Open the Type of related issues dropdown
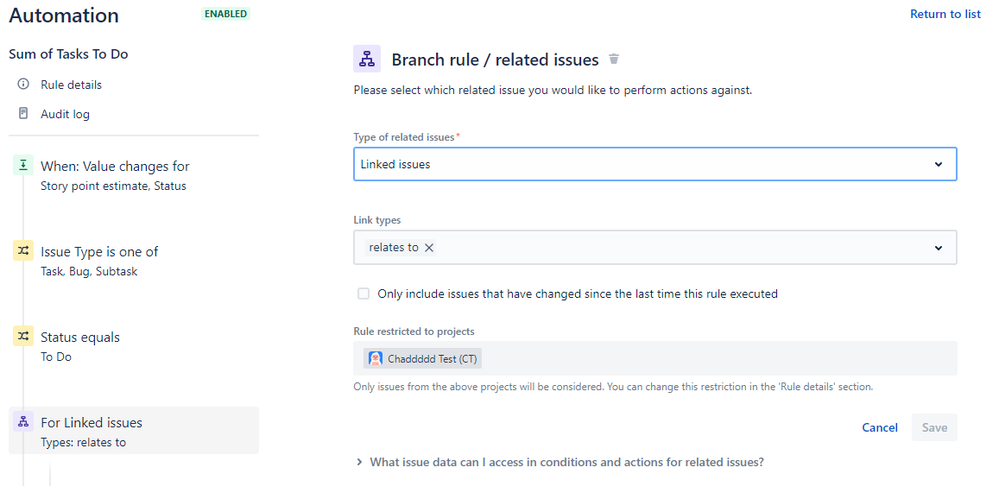This screenshot has width=999, height=486. tap(655, 164)
